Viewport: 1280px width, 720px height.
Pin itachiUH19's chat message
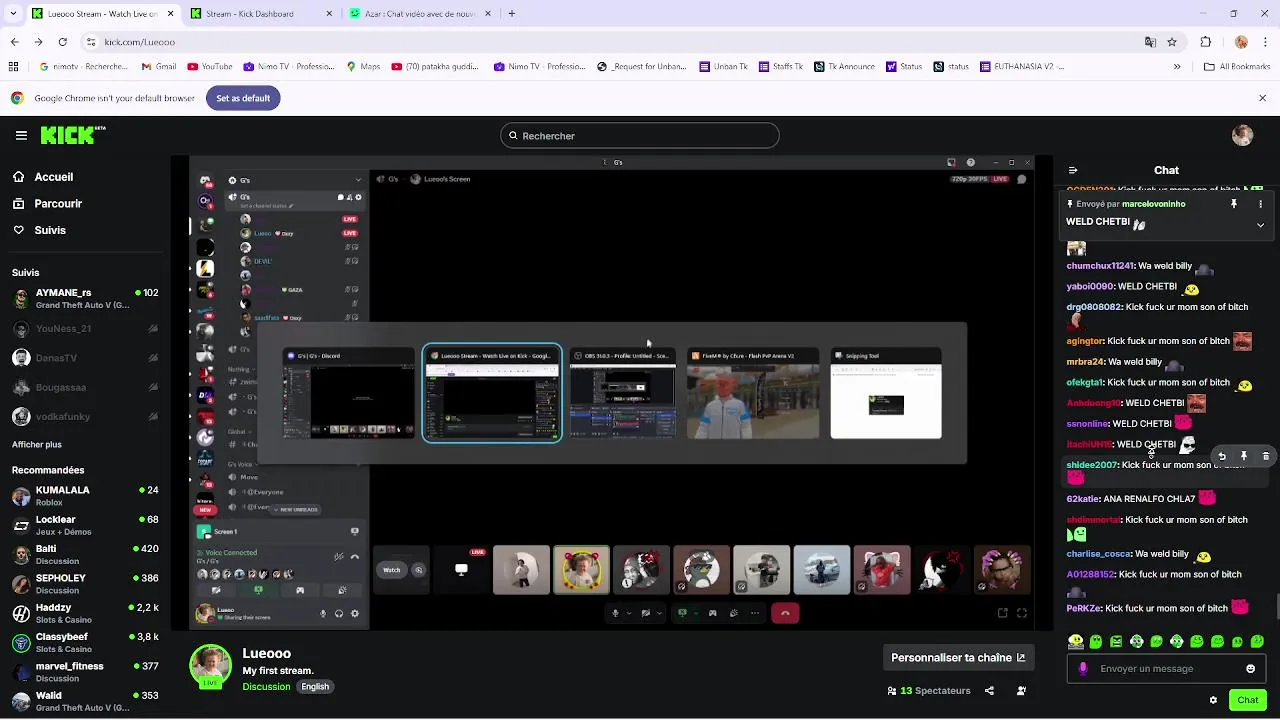point(1244,456)
